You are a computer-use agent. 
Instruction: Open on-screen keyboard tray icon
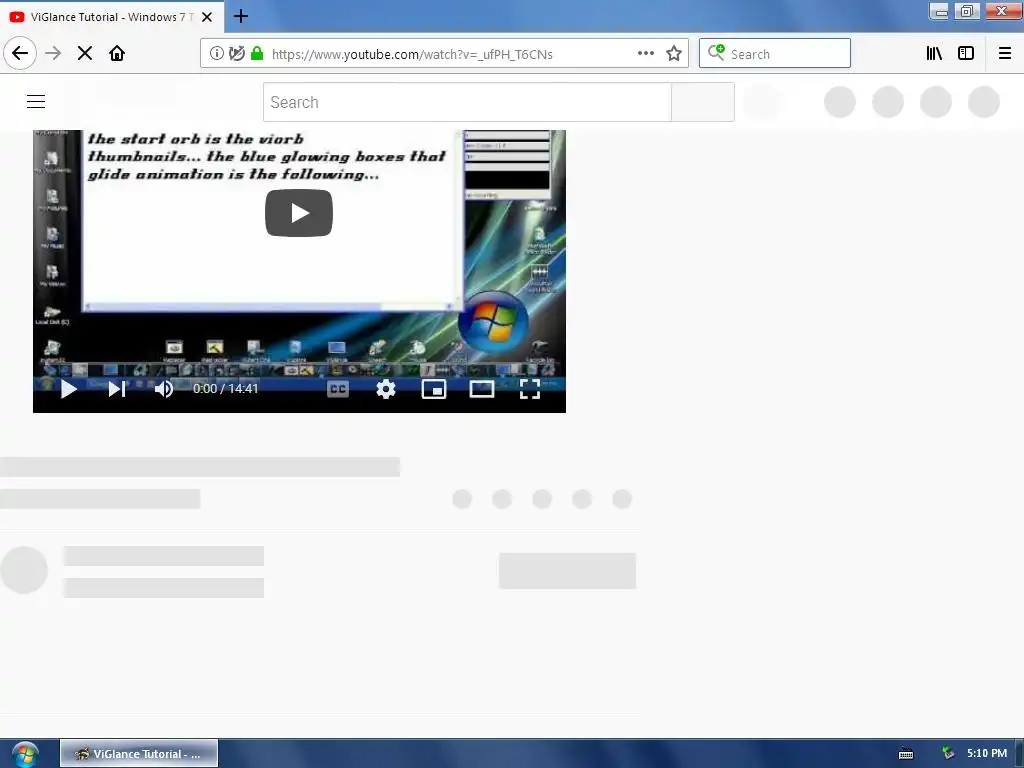[x=906, y=754]
